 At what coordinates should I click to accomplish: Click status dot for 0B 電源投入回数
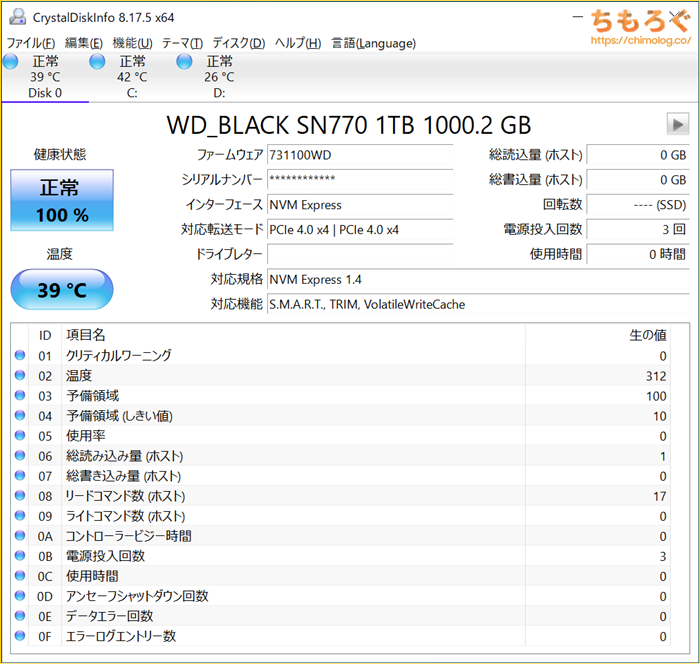click(x=20, y=555)
